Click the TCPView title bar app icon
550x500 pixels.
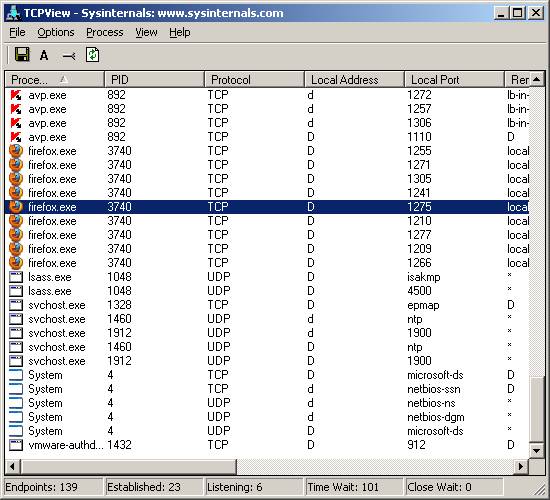pyautogui.click(x=14, y=13)
